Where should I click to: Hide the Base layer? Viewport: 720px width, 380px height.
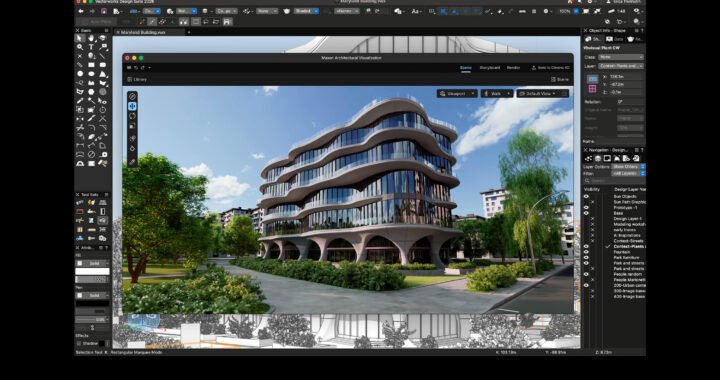pos(586,213)
